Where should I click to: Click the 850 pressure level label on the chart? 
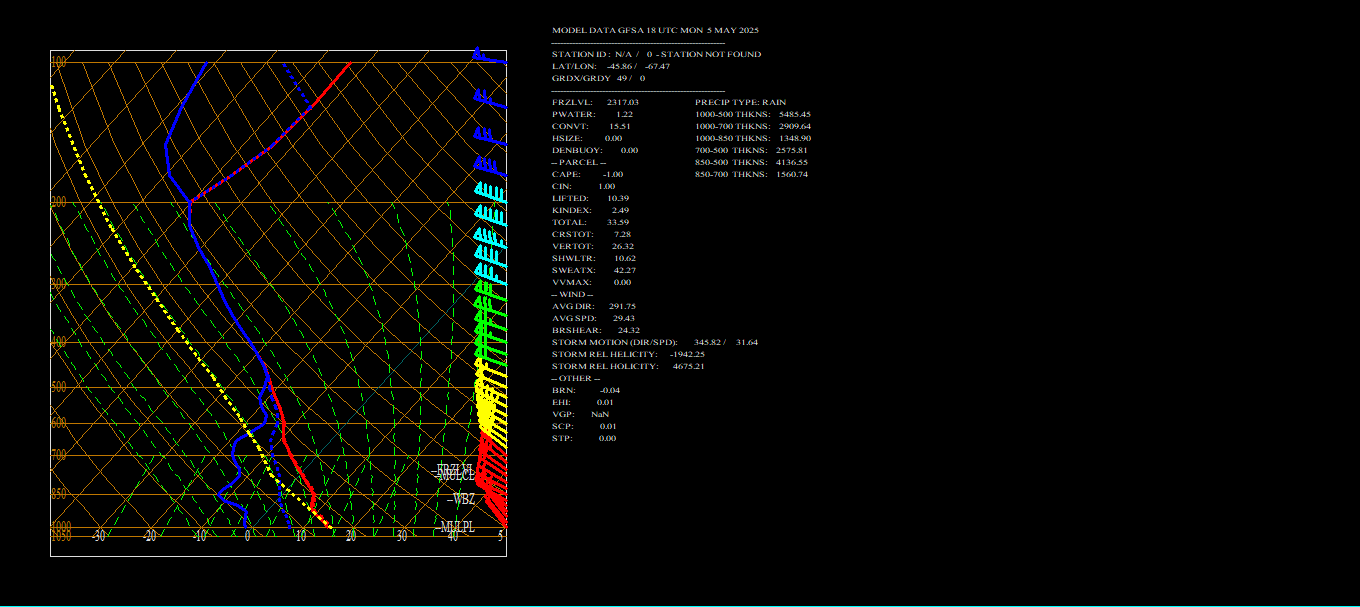coord(59,494)
